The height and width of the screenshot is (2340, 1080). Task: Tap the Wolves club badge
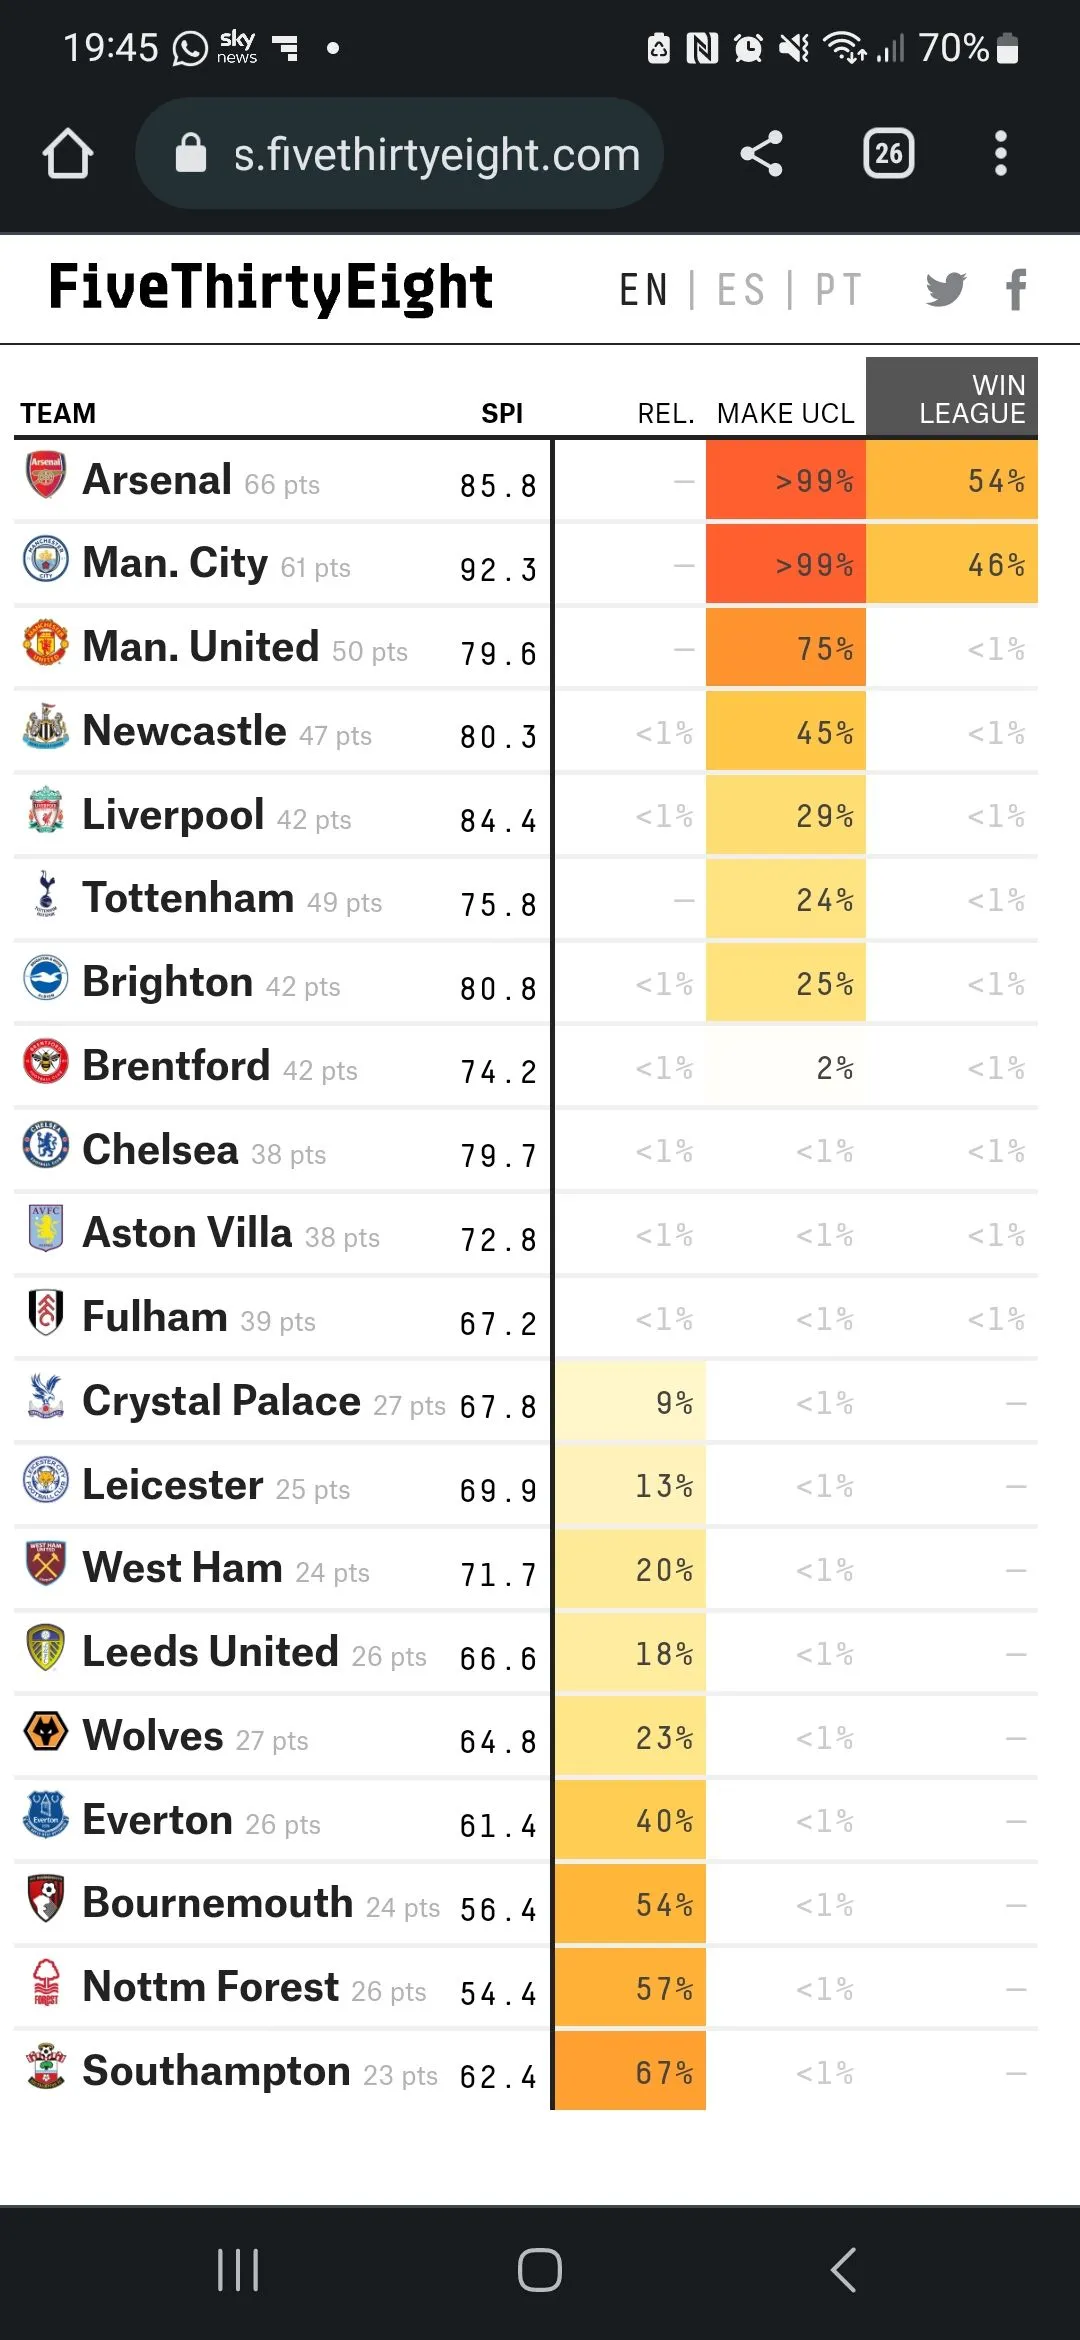pos(45,1731)
